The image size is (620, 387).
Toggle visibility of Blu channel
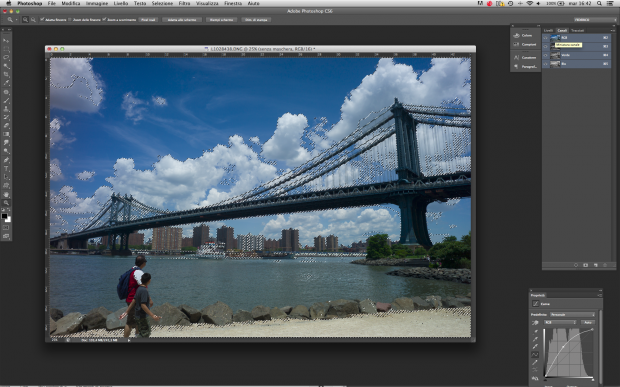click(x=546, y=64)
